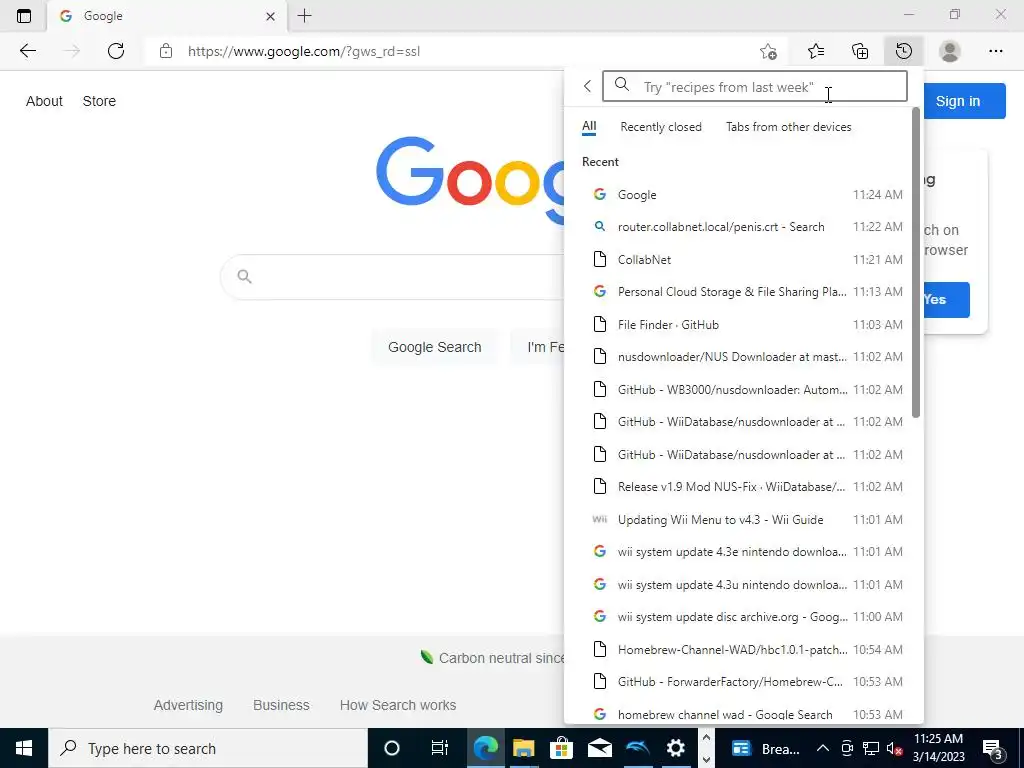
Task: Open Mail app from taskbar
Action: tap(600, 748)
